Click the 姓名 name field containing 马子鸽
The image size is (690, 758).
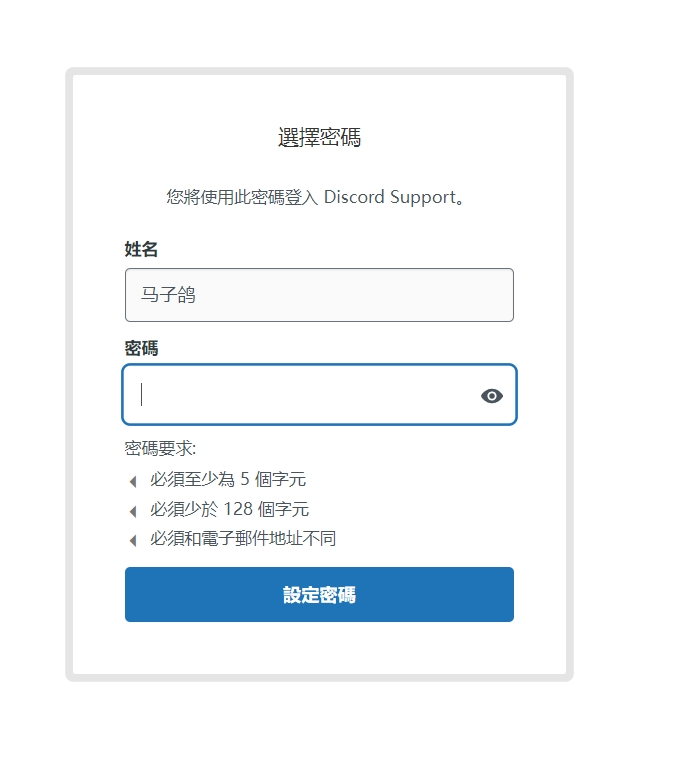coord(319,295)
